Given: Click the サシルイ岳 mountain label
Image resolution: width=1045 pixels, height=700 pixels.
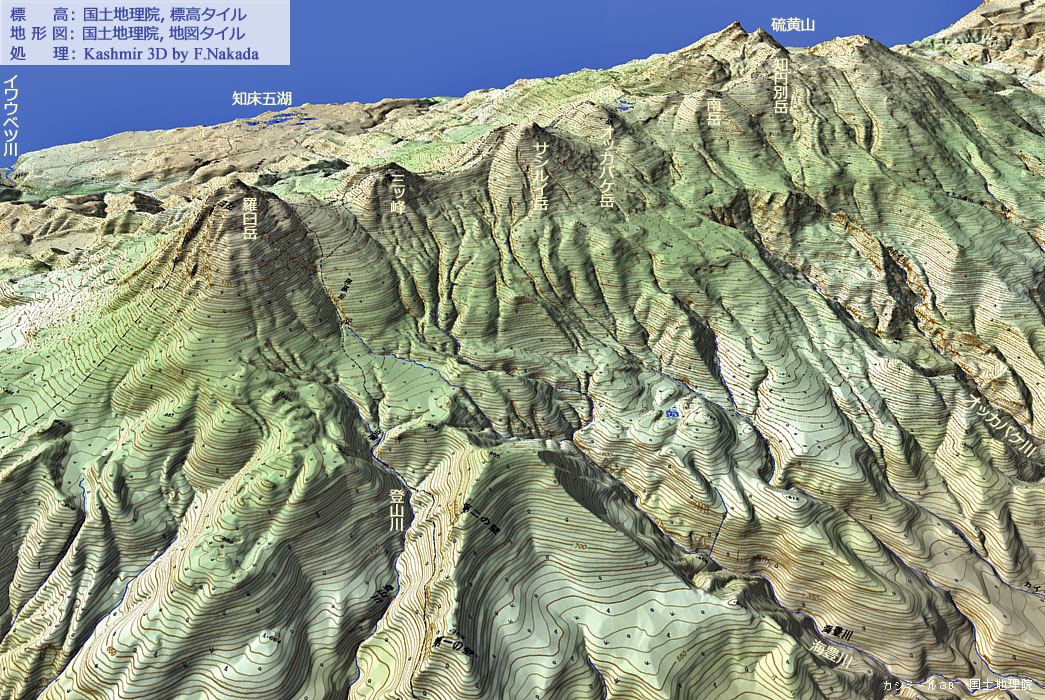Looking at the screenshot, I should 540,175.
